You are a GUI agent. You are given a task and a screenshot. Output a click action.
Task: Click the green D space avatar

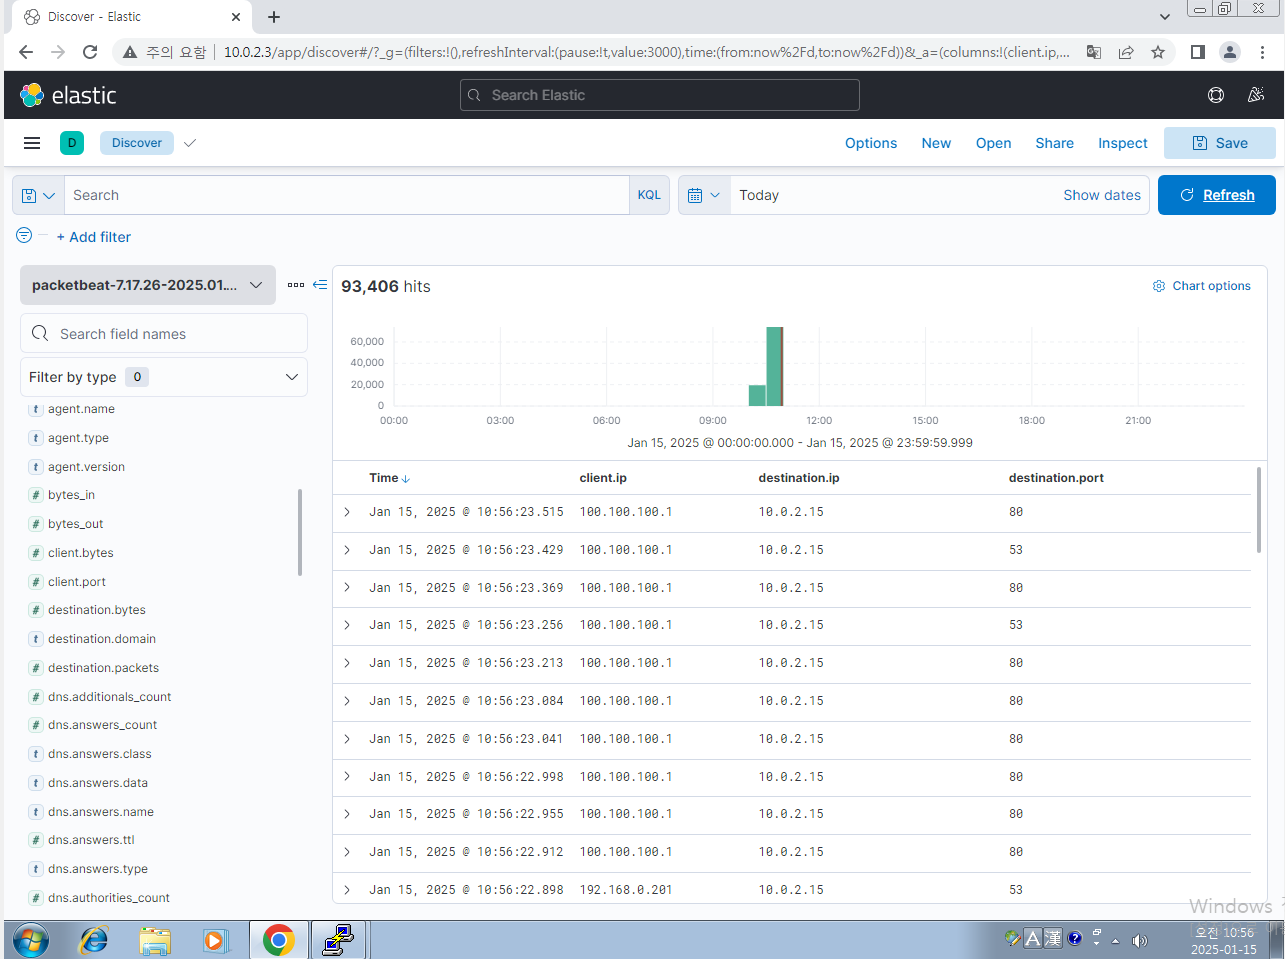click(72, 143)
